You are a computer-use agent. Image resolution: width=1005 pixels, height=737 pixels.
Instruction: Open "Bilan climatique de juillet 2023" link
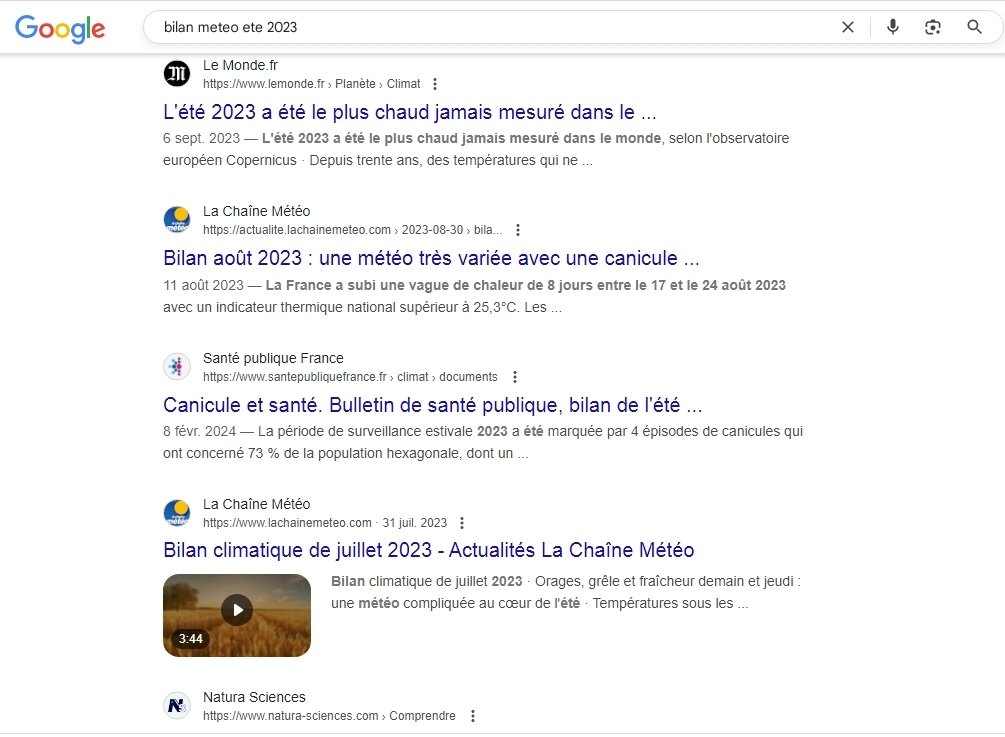point(428,551)
